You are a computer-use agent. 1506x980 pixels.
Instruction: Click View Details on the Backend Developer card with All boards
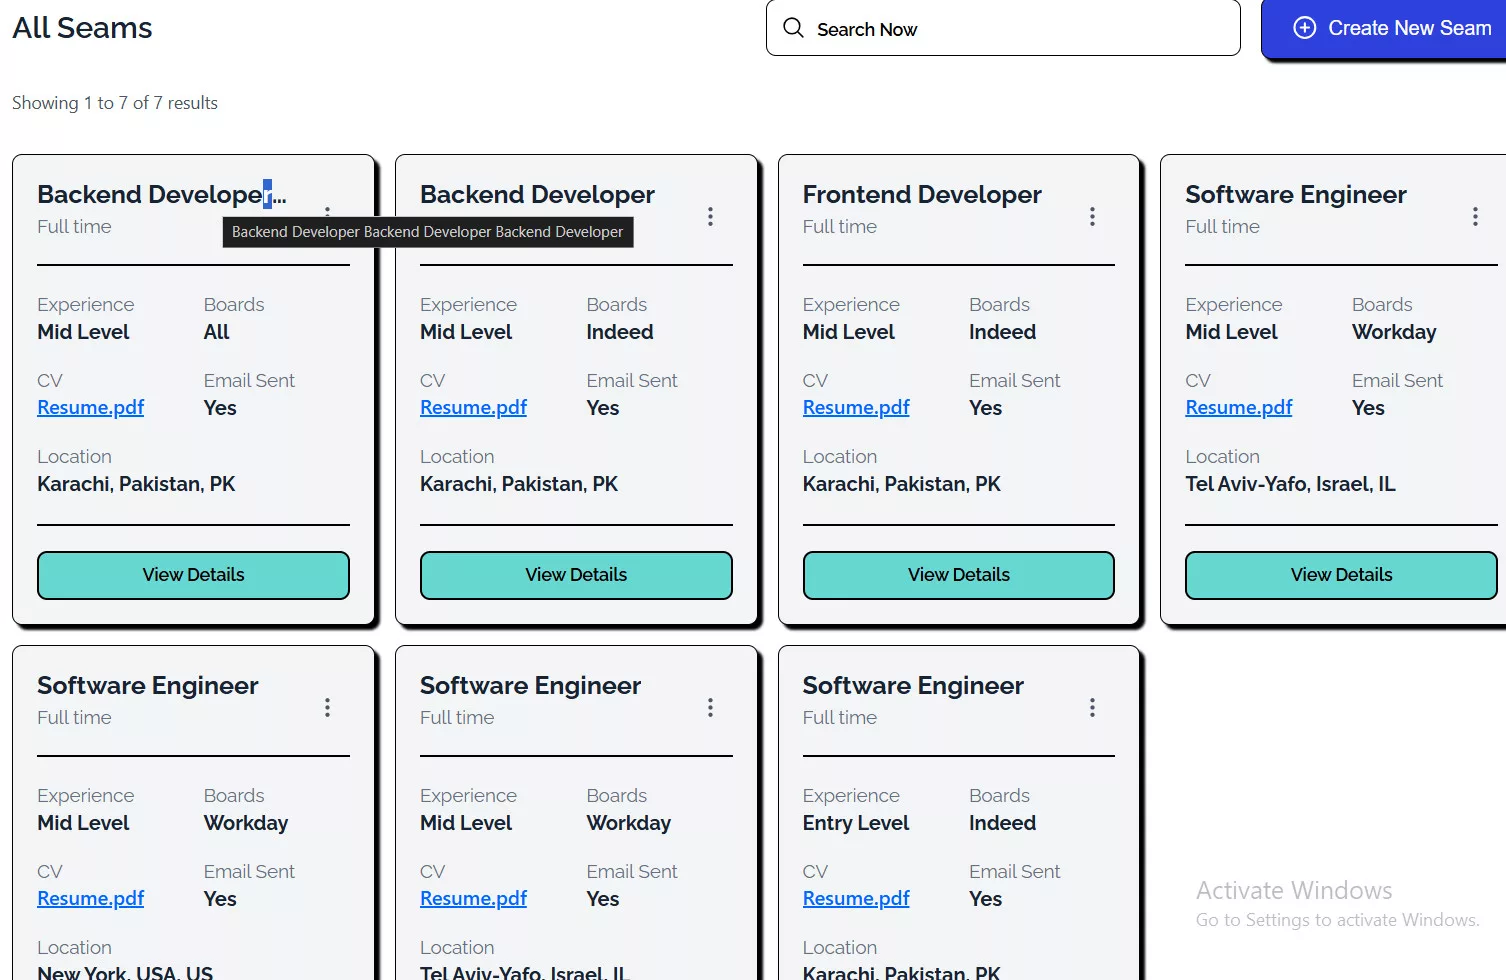(x=193, y=575)
